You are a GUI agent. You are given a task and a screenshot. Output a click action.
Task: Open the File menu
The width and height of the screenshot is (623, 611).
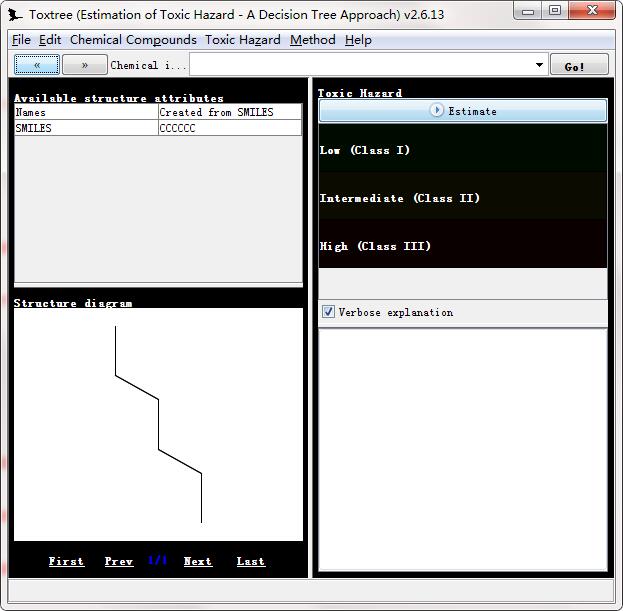tap(21, 40)
